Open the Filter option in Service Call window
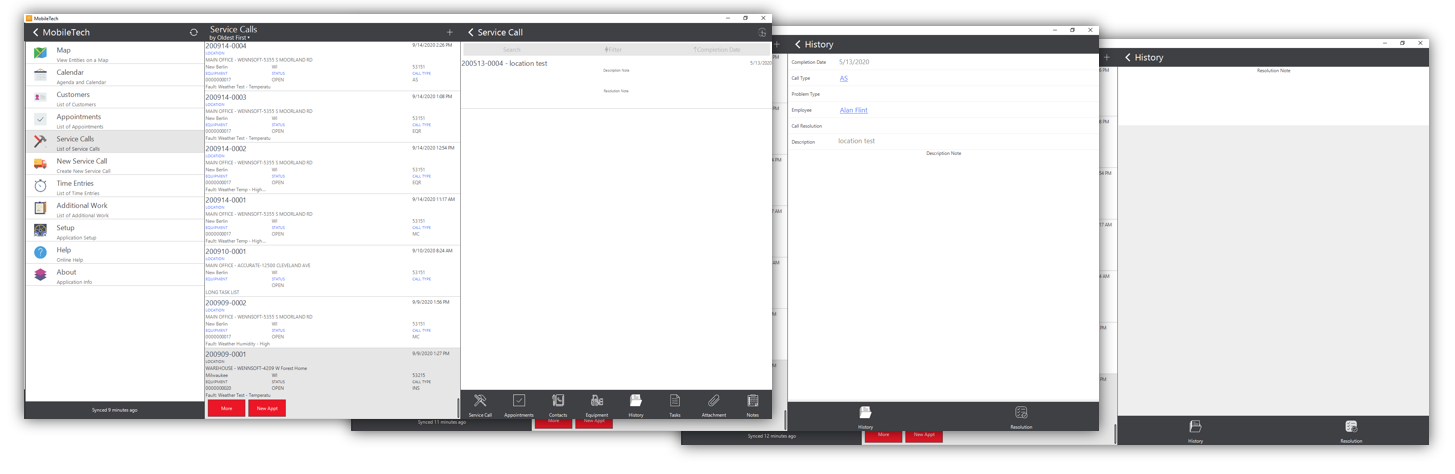Screen dimensions: 1455x474 pos(613,49)
